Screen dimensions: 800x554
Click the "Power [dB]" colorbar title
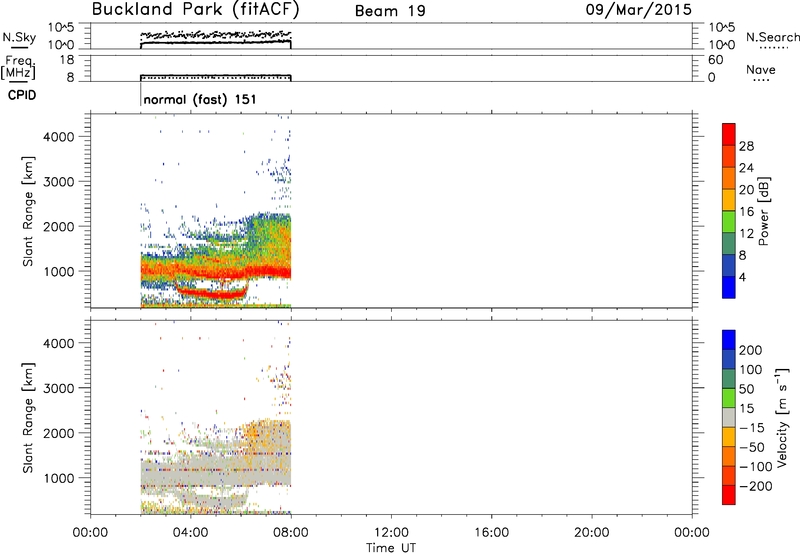[764, 211]
